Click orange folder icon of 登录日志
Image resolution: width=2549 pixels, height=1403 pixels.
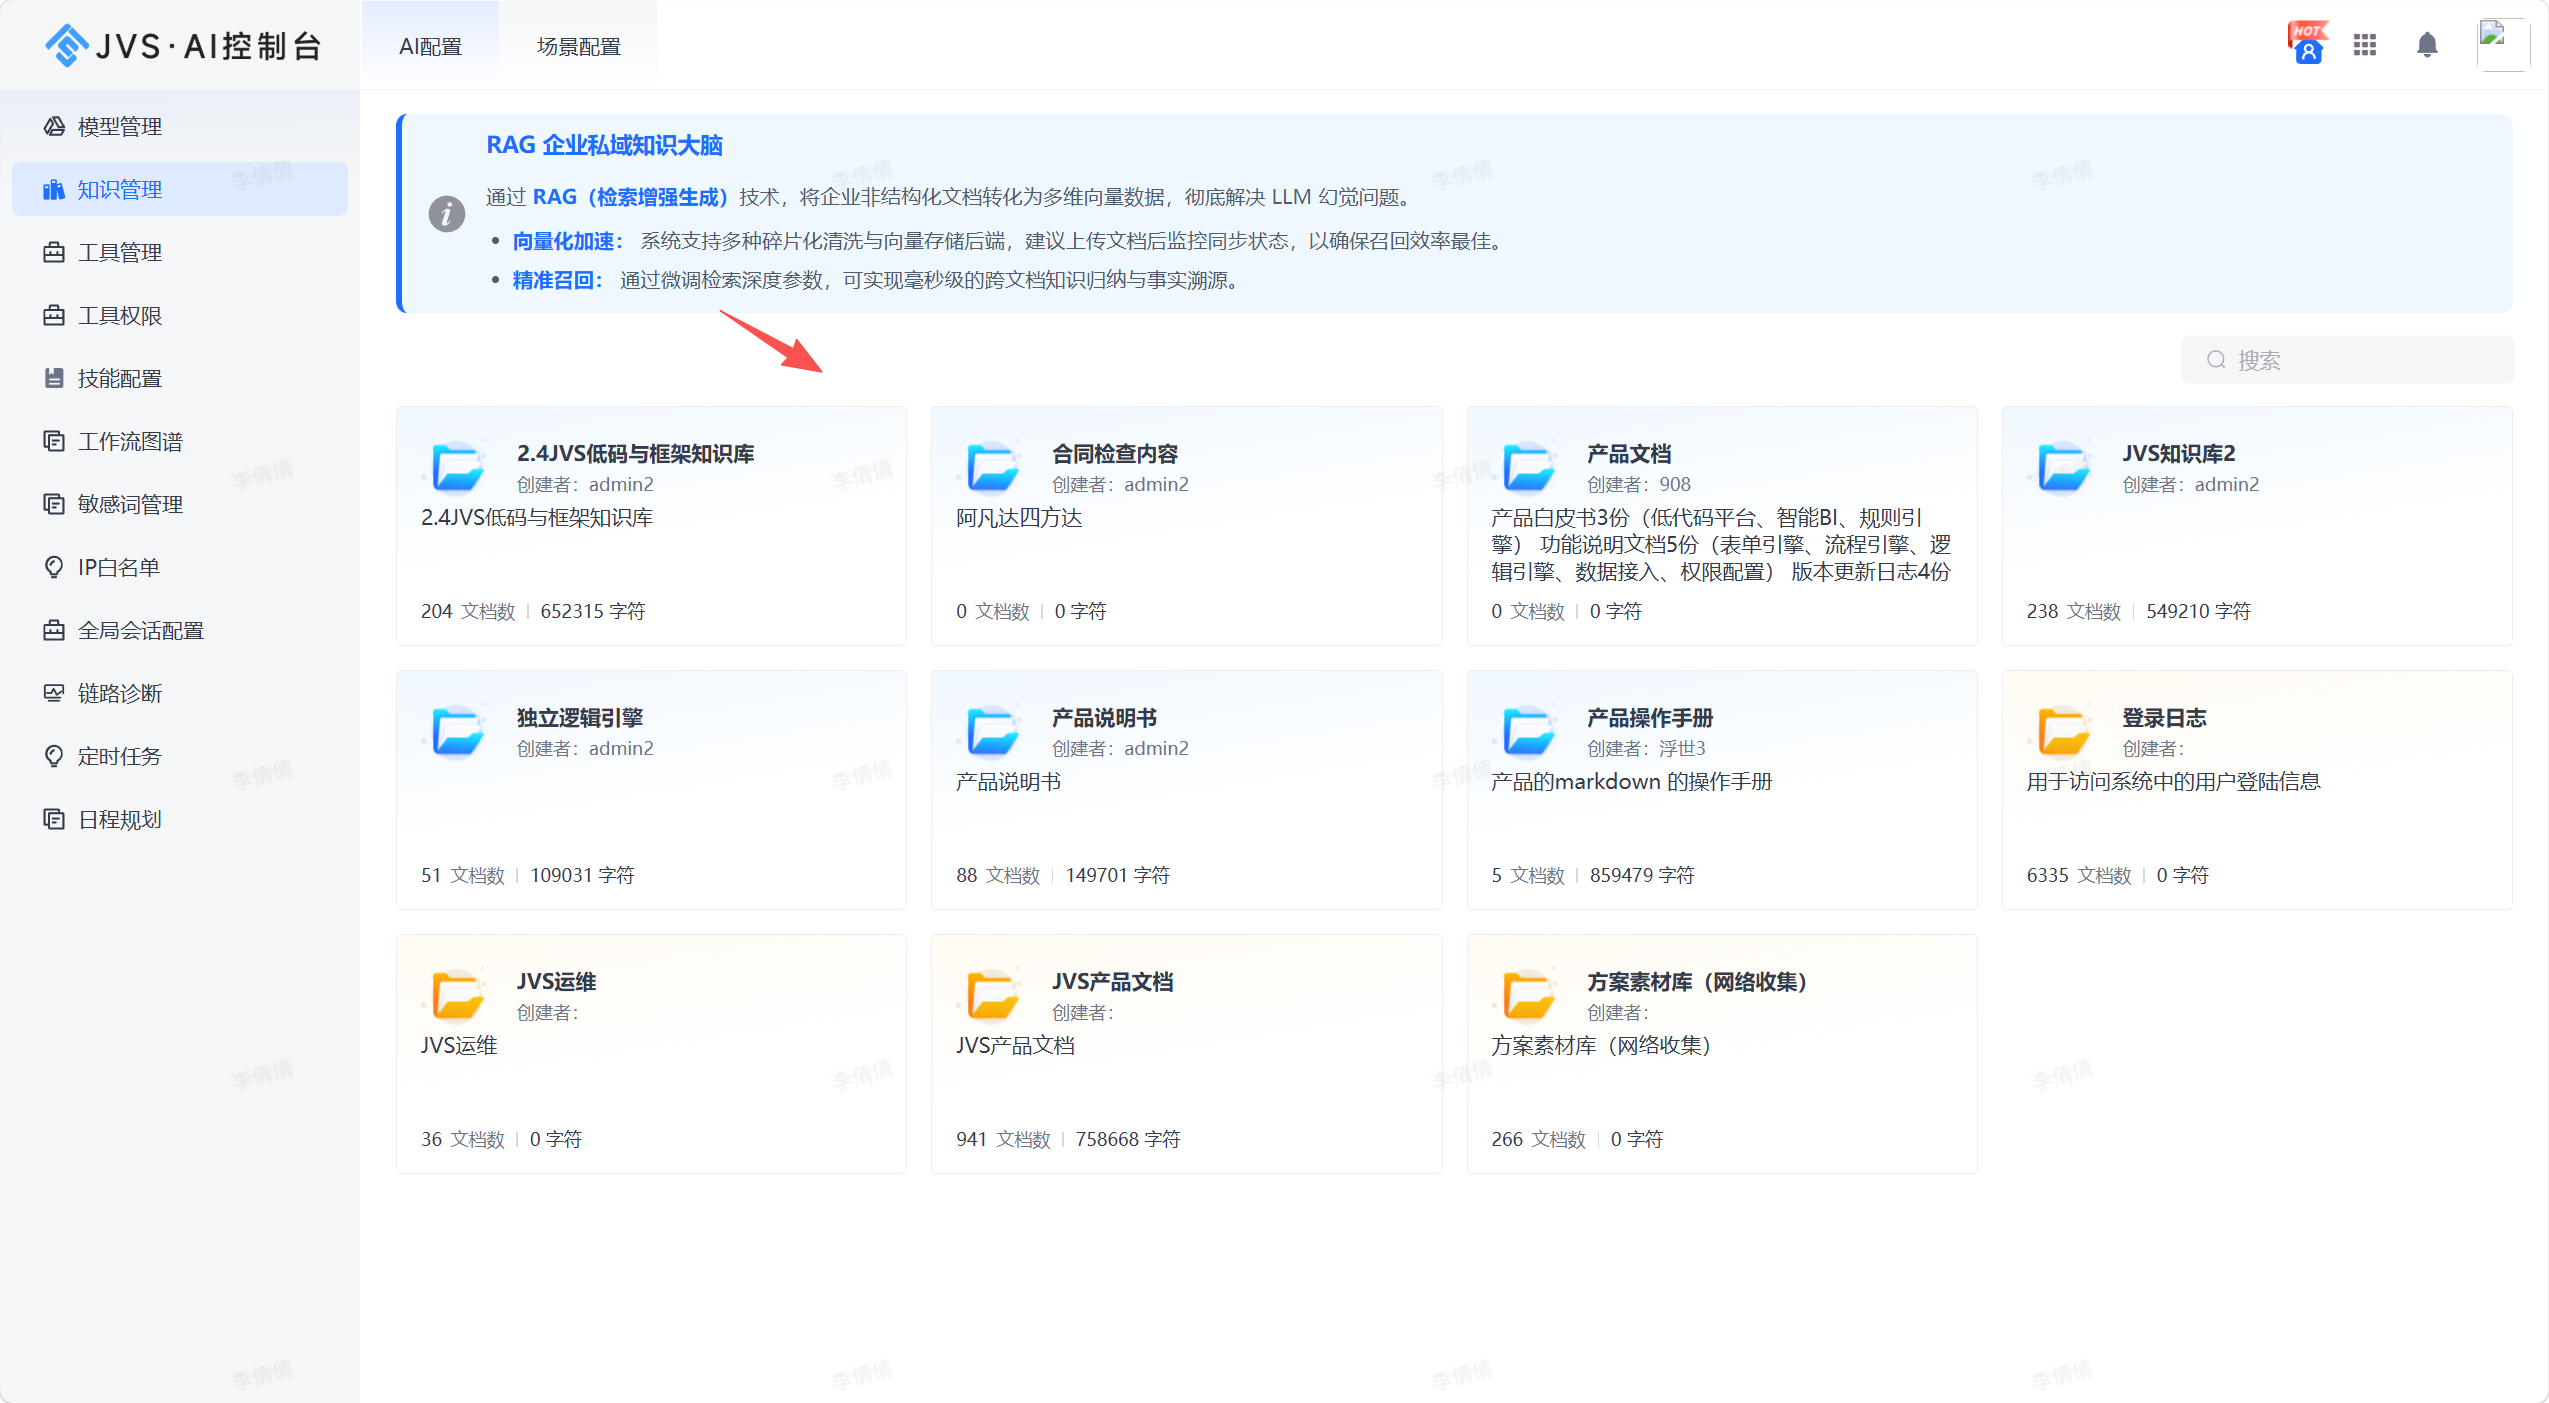pos(2064,731)
